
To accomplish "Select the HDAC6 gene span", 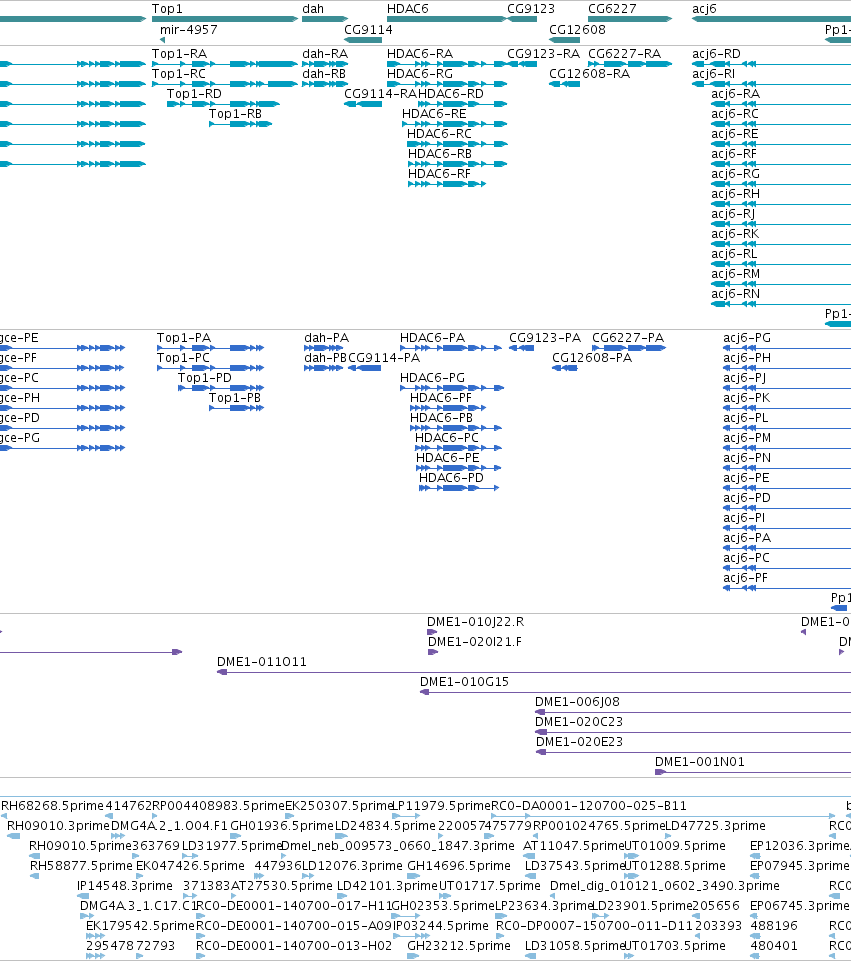I will tap(447, 19).
